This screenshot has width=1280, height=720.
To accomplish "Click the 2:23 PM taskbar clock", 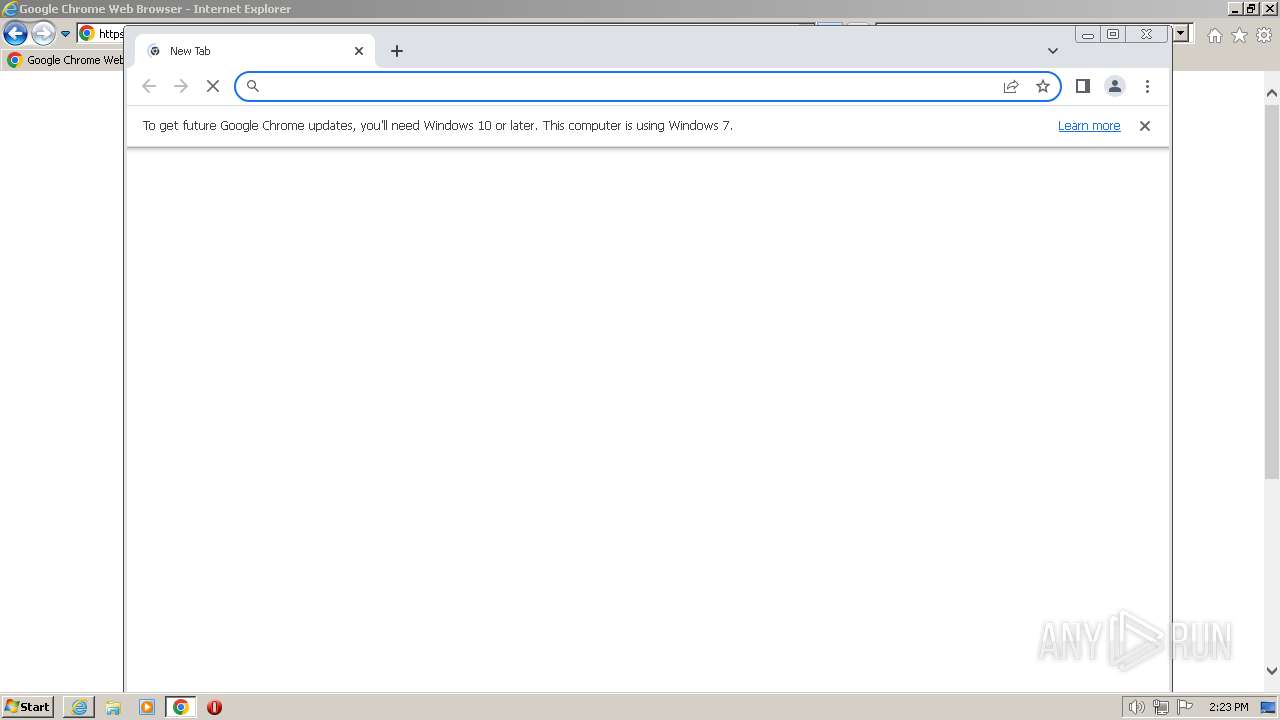I will (1228, 707).
